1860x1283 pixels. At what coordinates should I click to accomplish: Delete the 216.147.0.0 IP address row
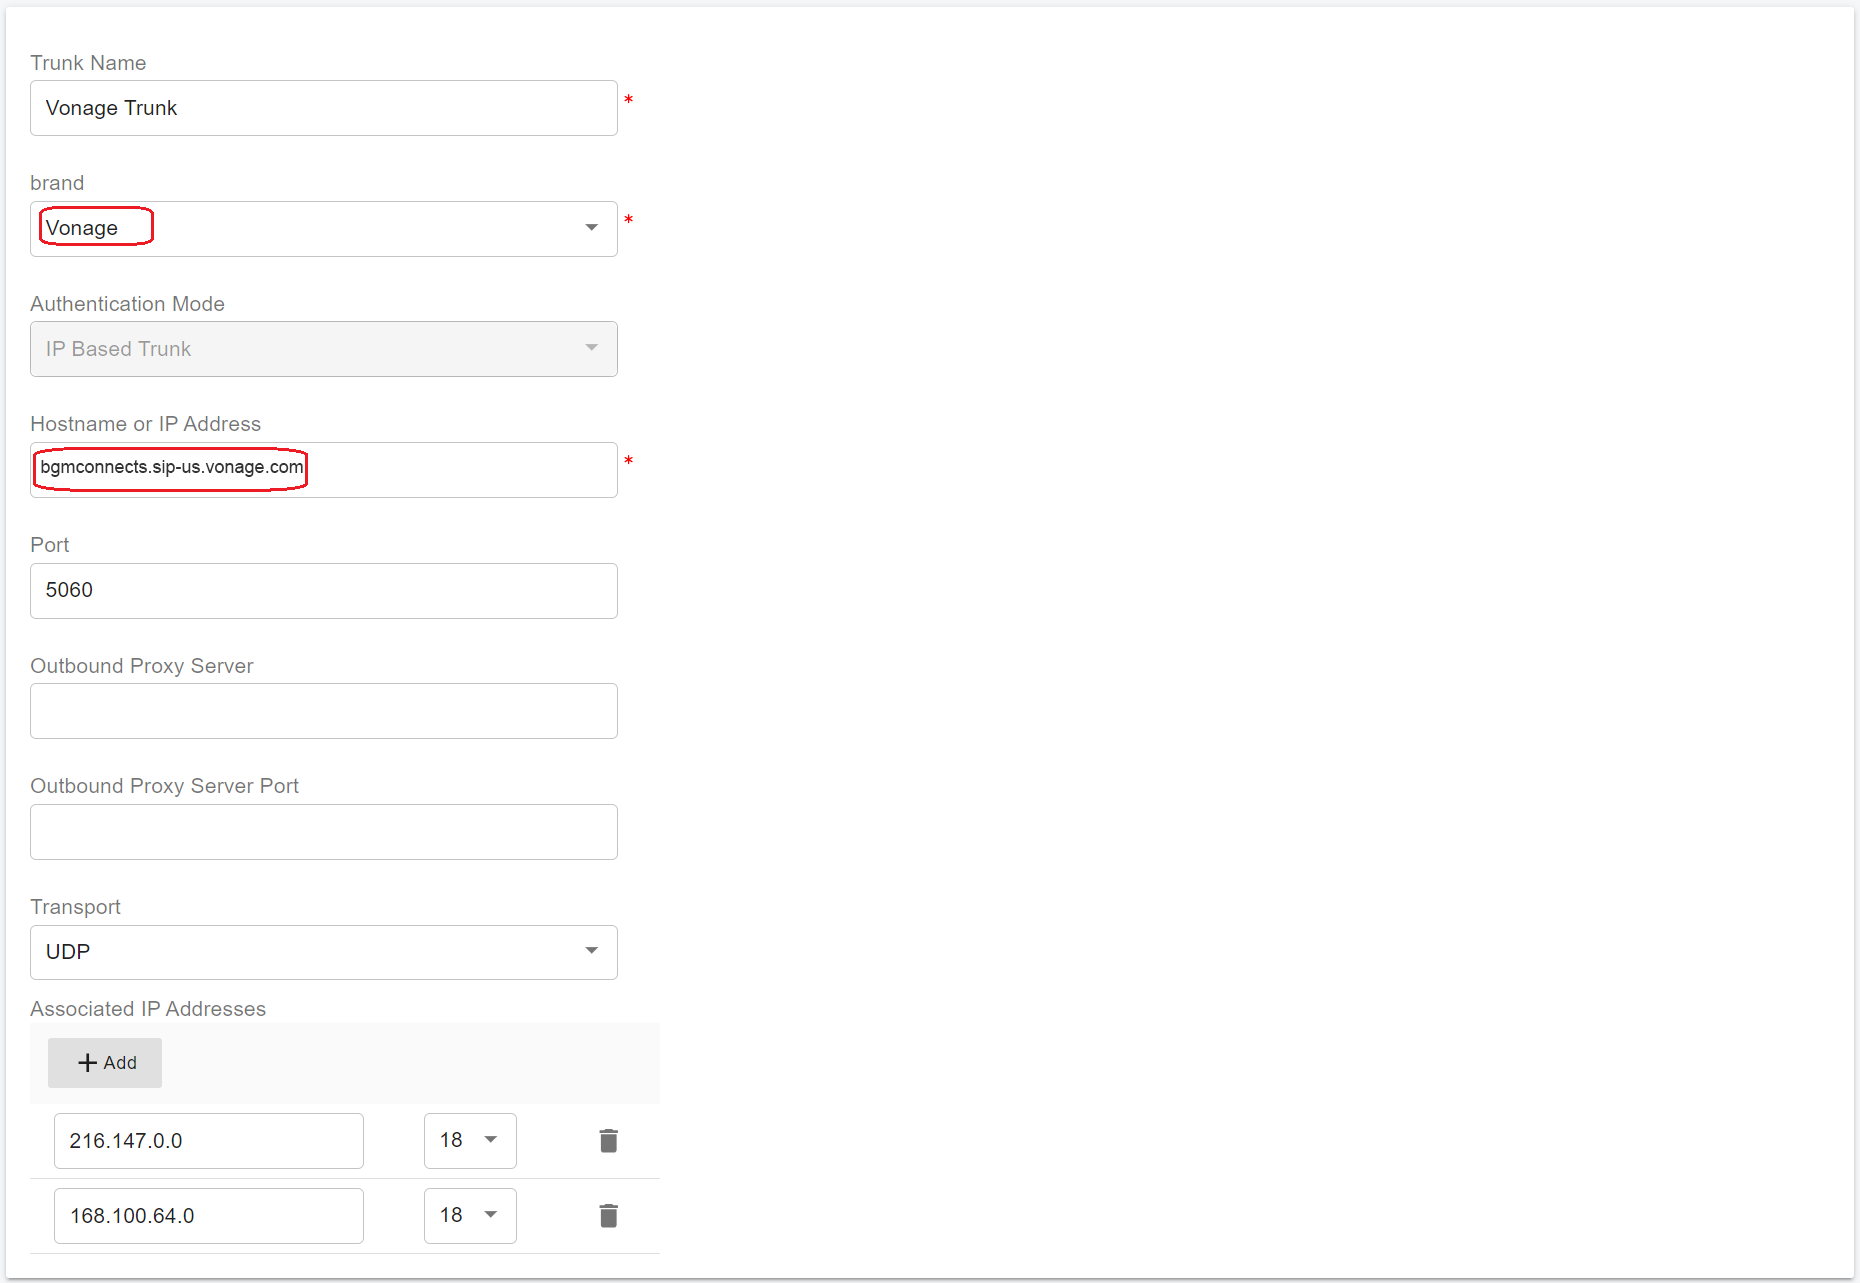(x=608, y=1141)
